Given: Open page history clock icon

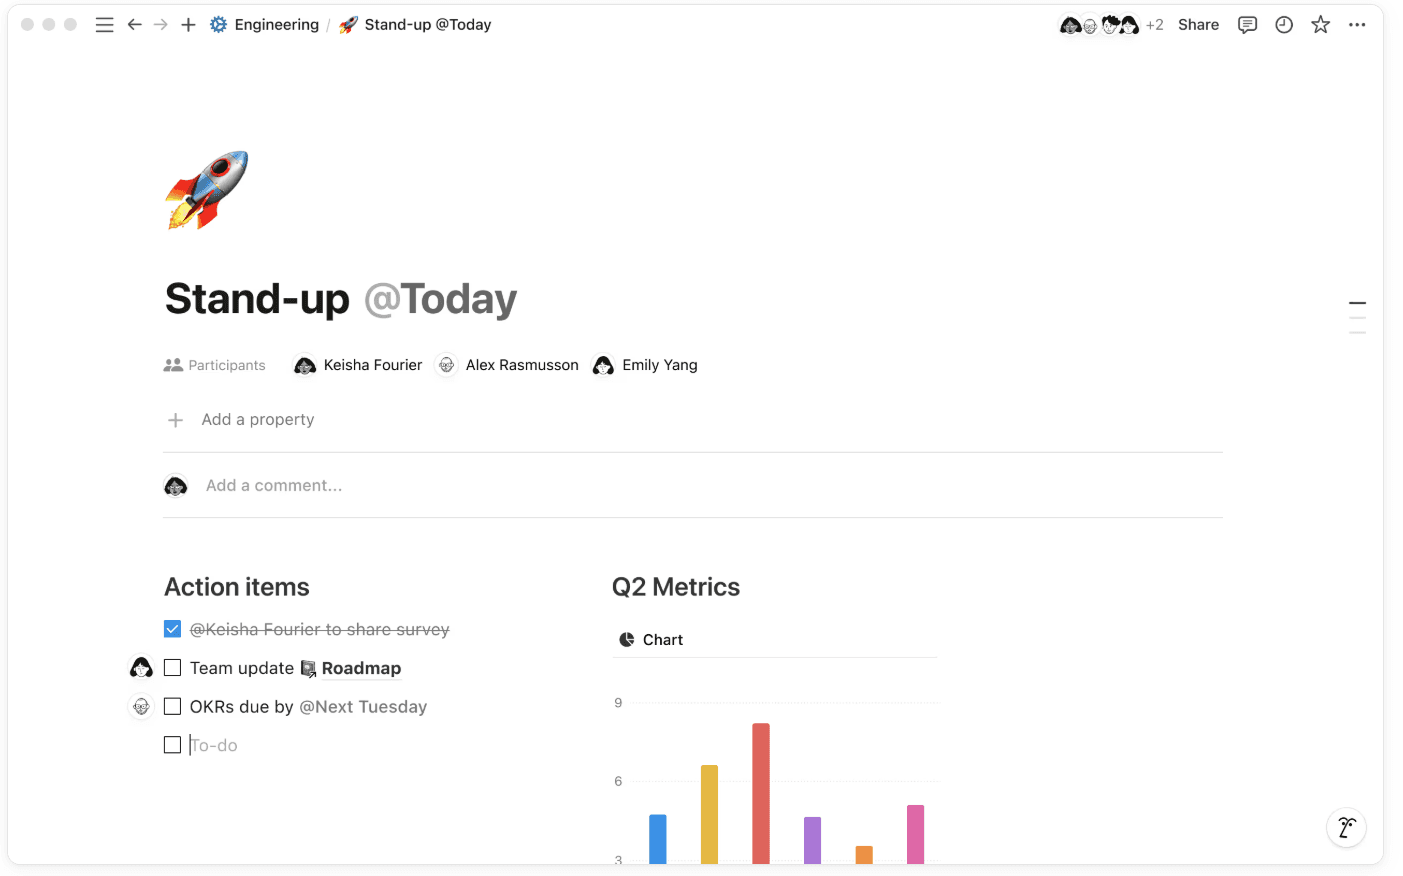Looking at the screenshot, I should 1284,25.
